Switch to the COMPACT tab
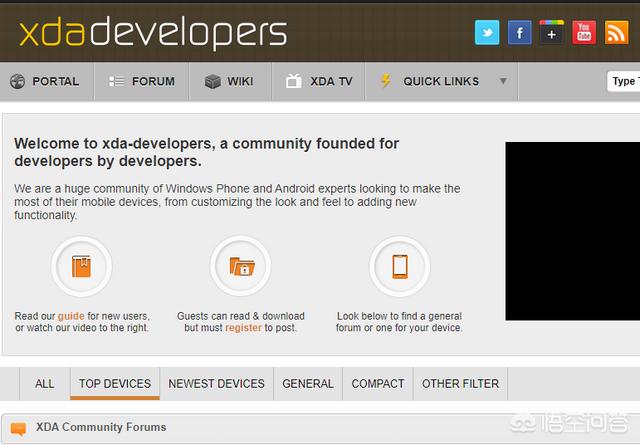 coord(378,384)
